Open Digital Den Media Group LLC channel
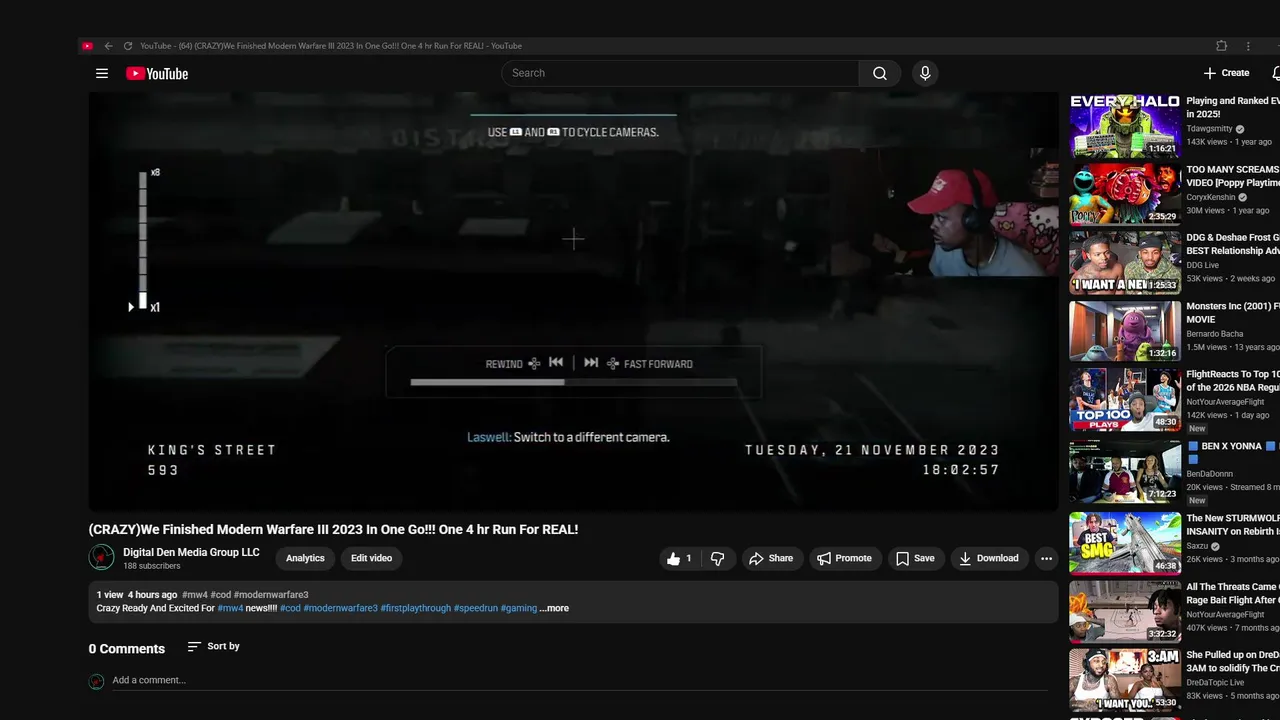 pos(191,552)
